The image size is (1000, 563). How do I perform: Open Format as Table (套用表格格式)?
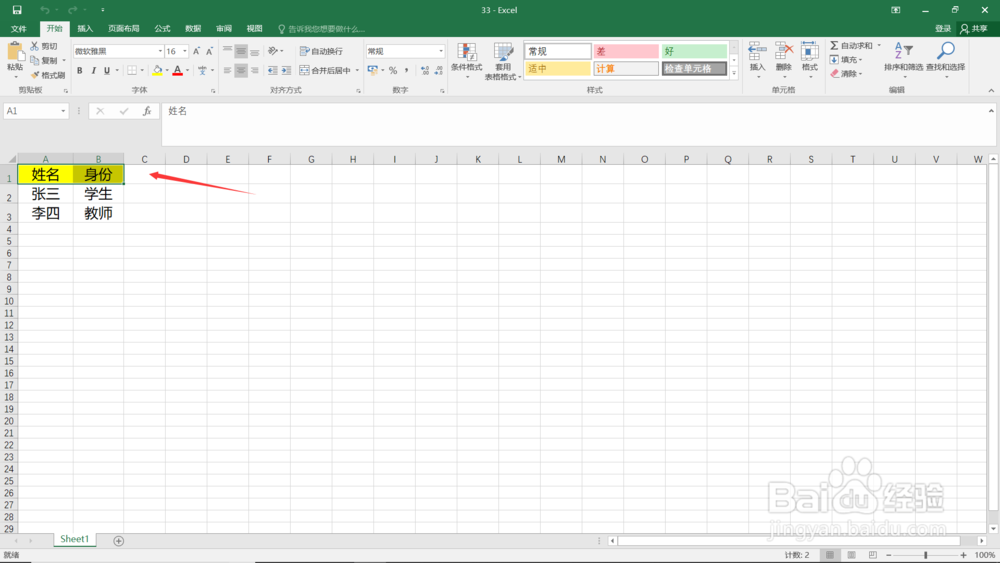(503, 61)
